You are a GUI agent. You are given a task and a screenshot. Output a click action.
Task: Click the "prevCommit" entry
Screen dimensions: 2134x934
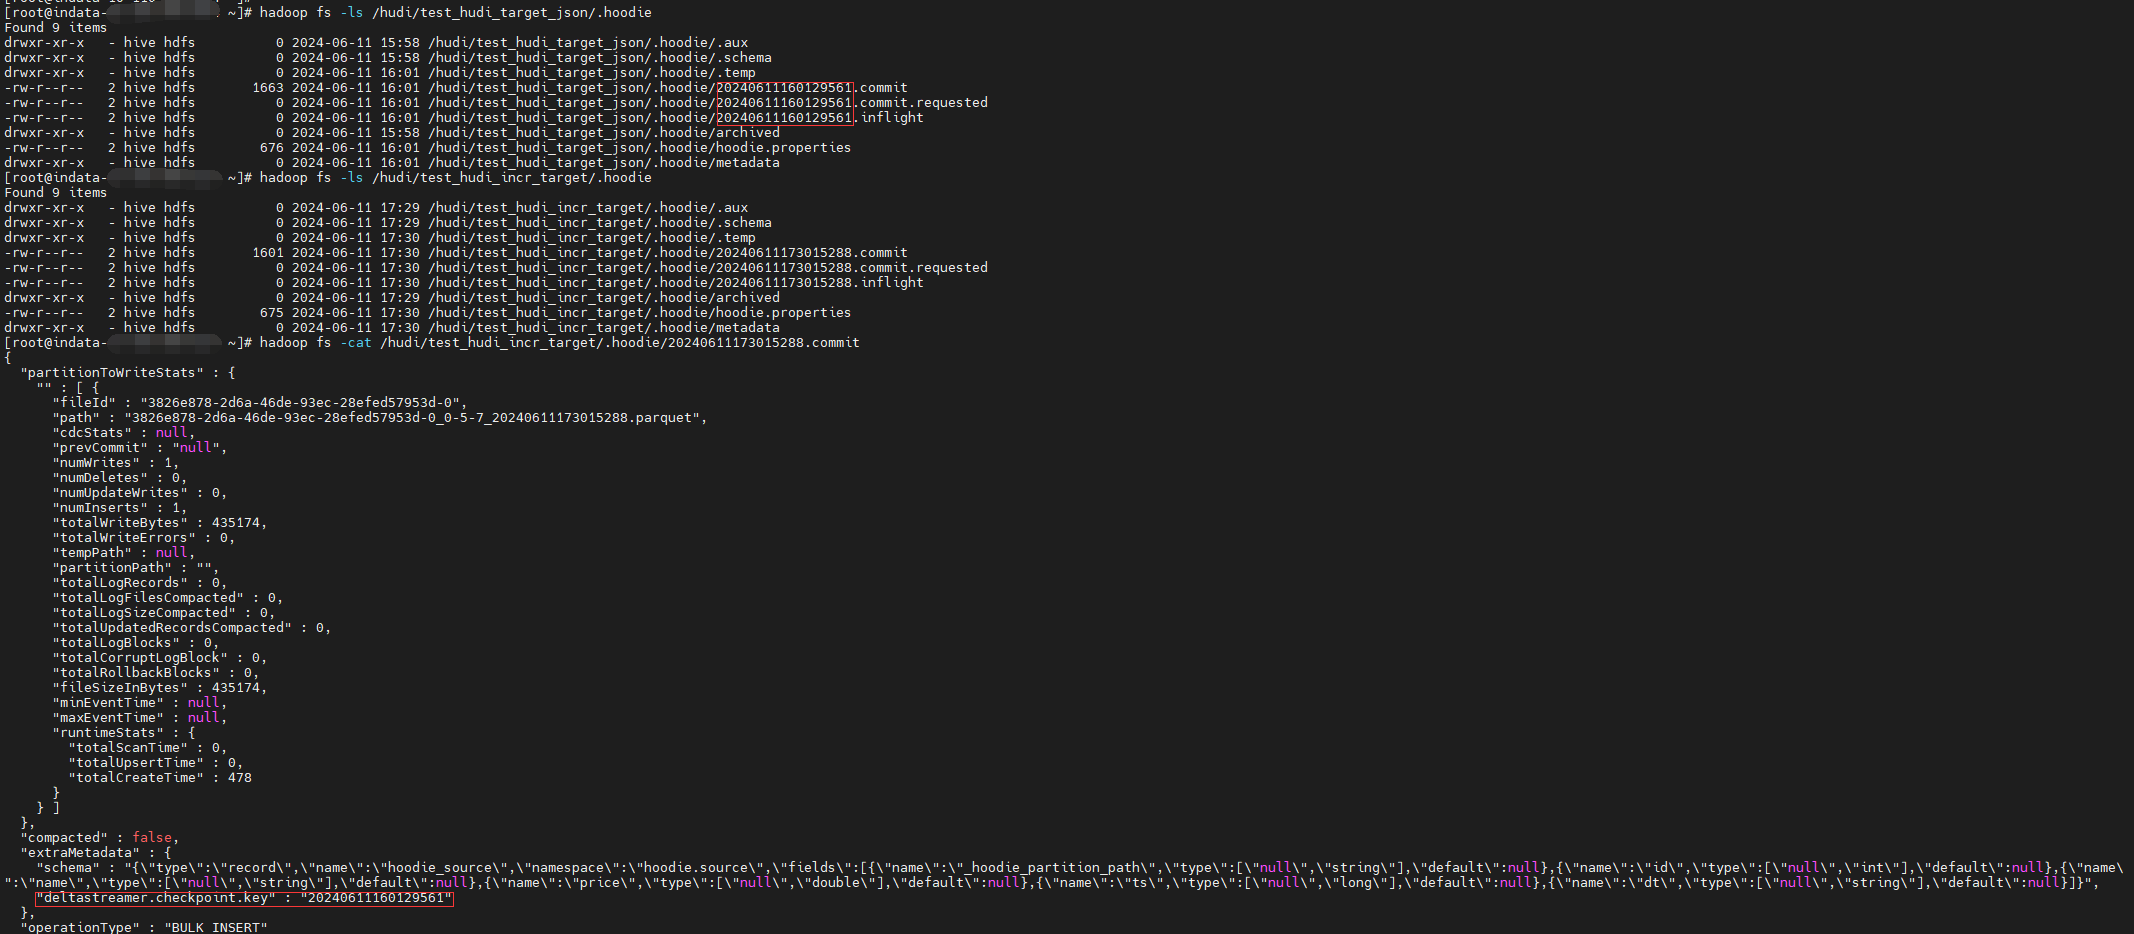click(x=140, y=448)
